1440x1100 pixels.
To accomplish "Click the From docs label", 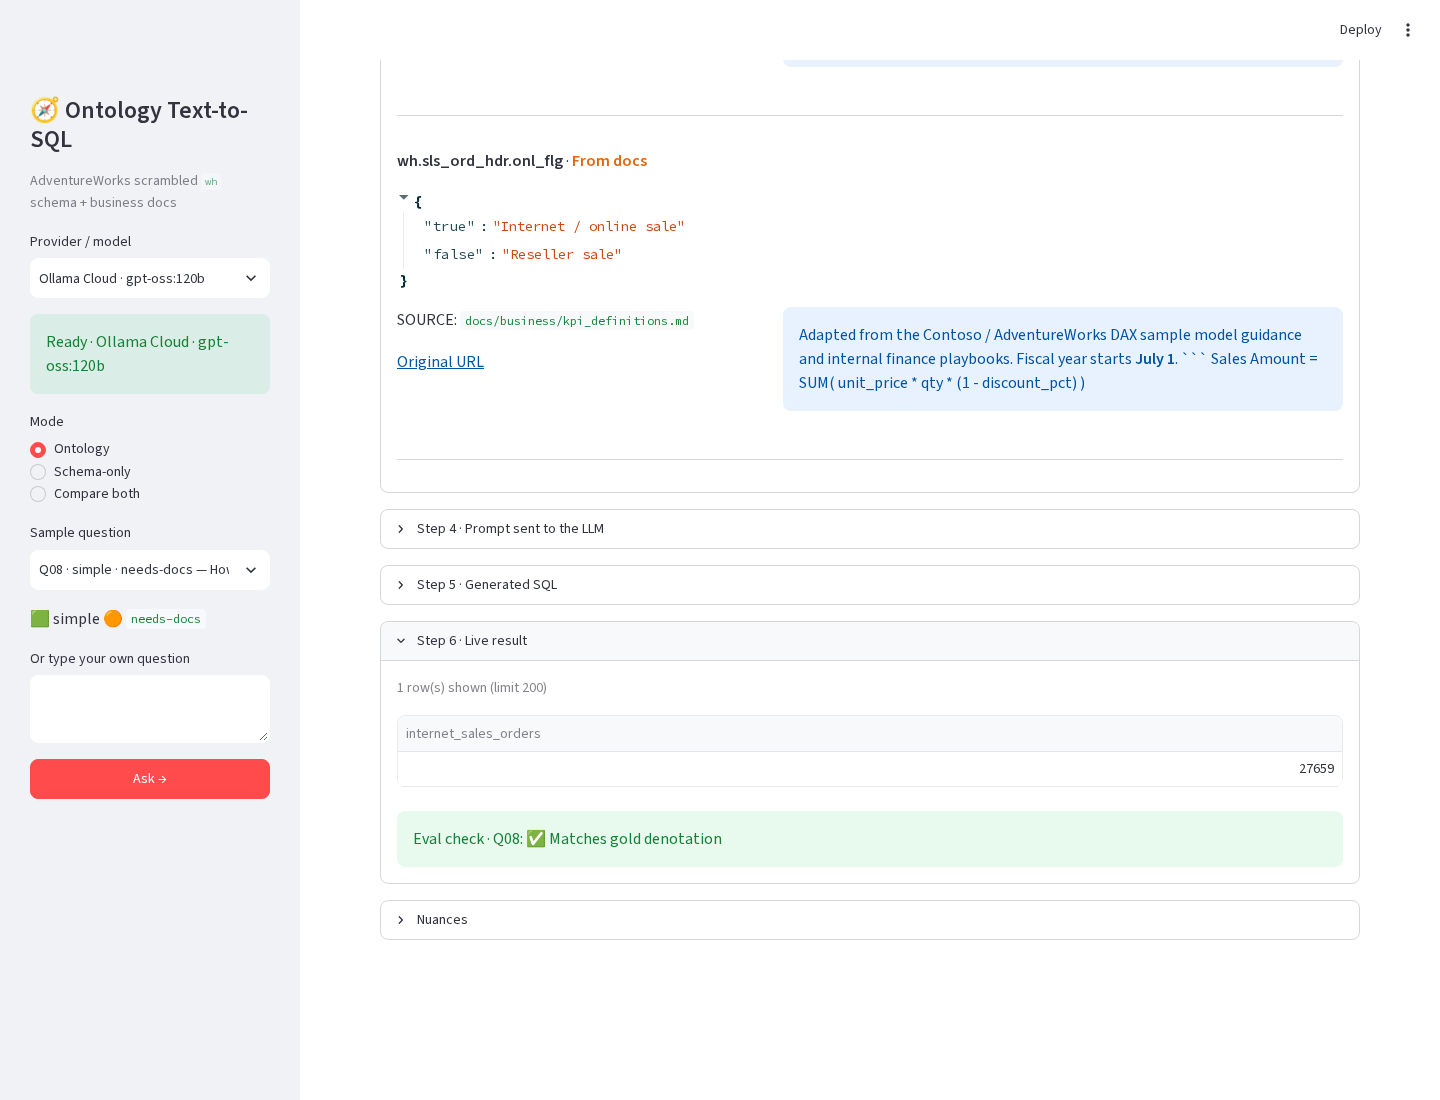I will pos(610,161).
